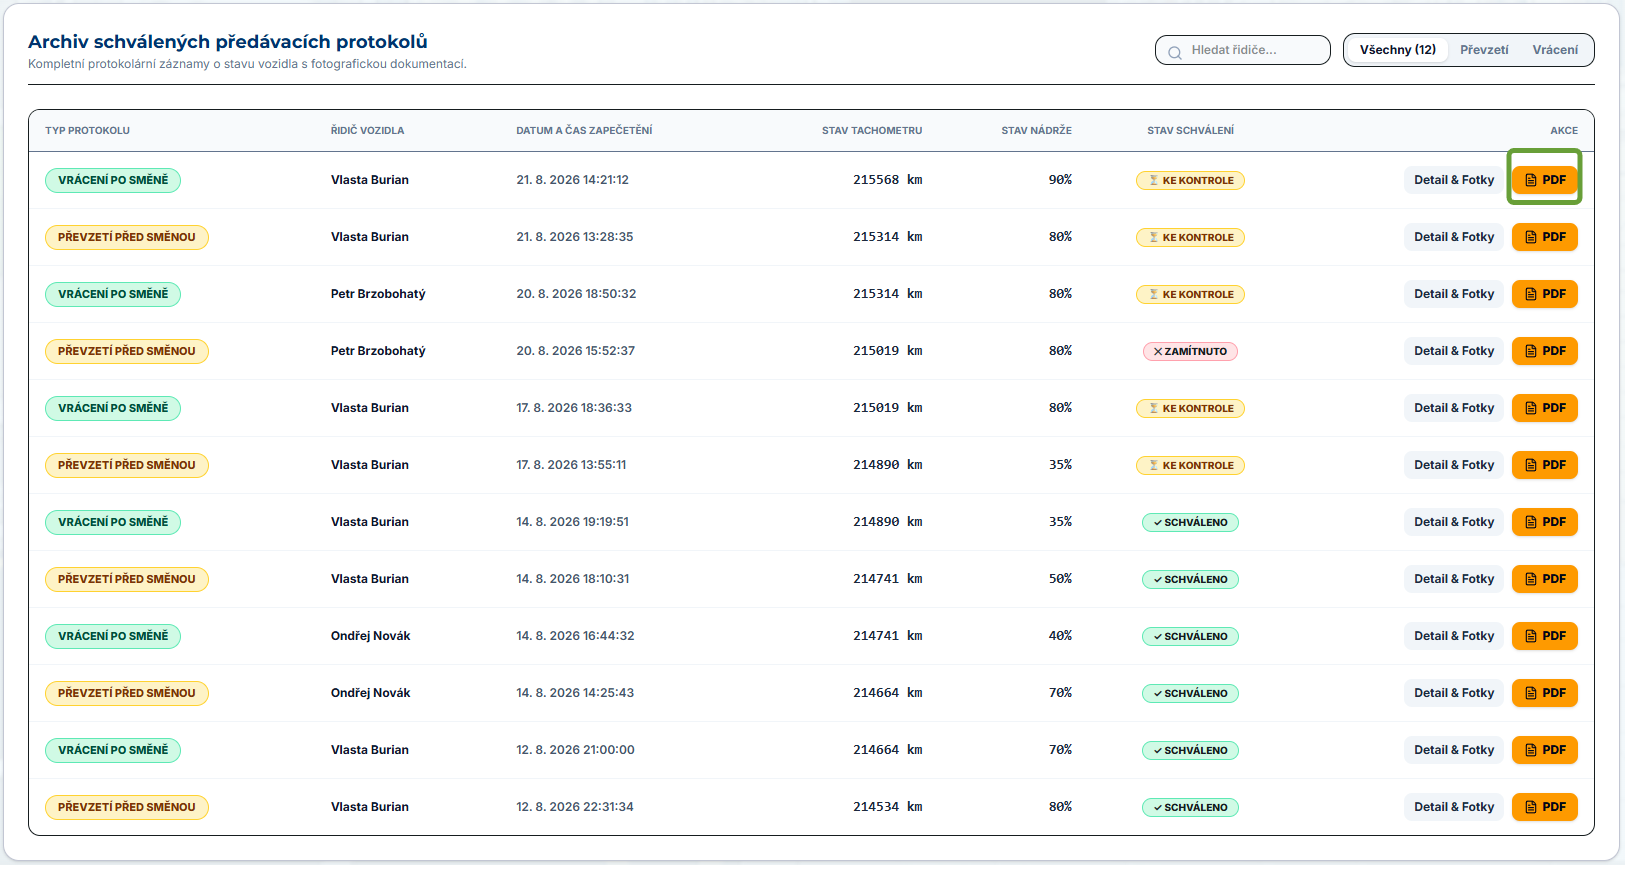This screenshot has height=870, width=1625.
Task: Show Detail & Fotky for 20. 8. 2026 18:50:32
Action: (x=1454, y=294)
